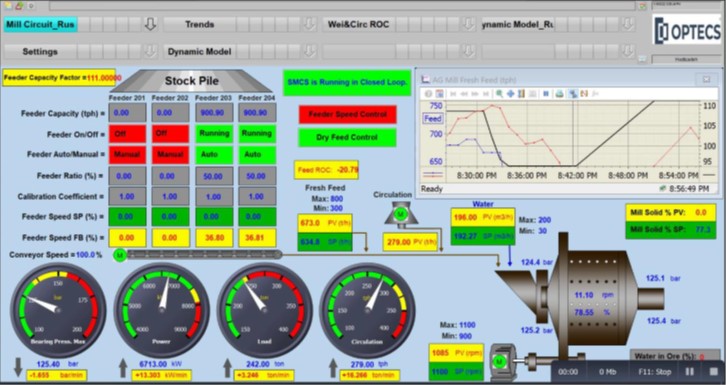The width and height of the screenshot is (726, 385).
Task: Toggle Feeder 204 Running status button
Action: coord(257,133)
